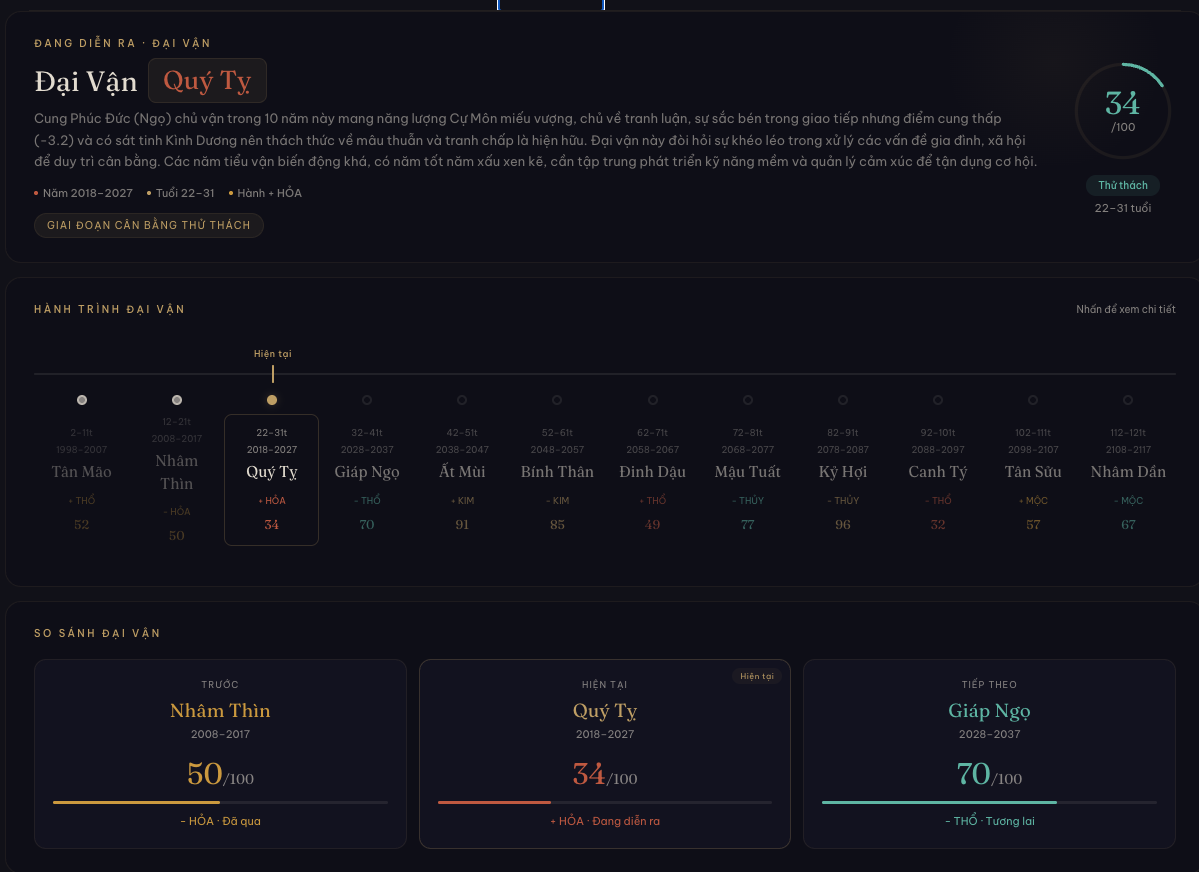1199x872 pixels.
Task: Click the Nhấn để xem chi tiết hint
Action: (x=1125, y=309)
